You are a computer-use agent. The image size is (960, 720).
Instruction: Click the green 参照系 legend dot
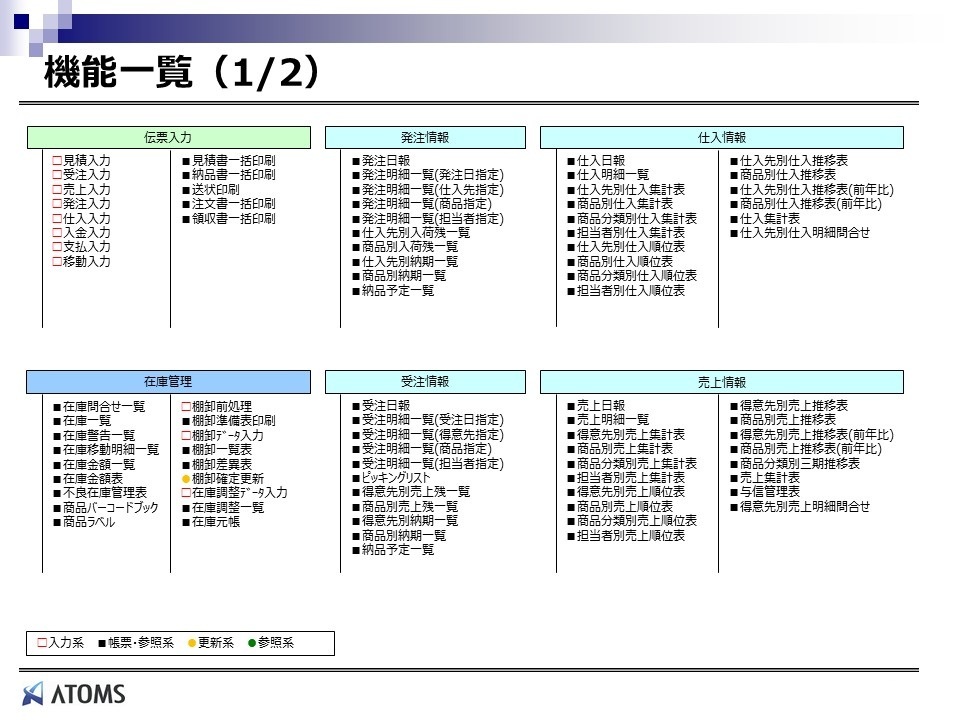(251, 643)
